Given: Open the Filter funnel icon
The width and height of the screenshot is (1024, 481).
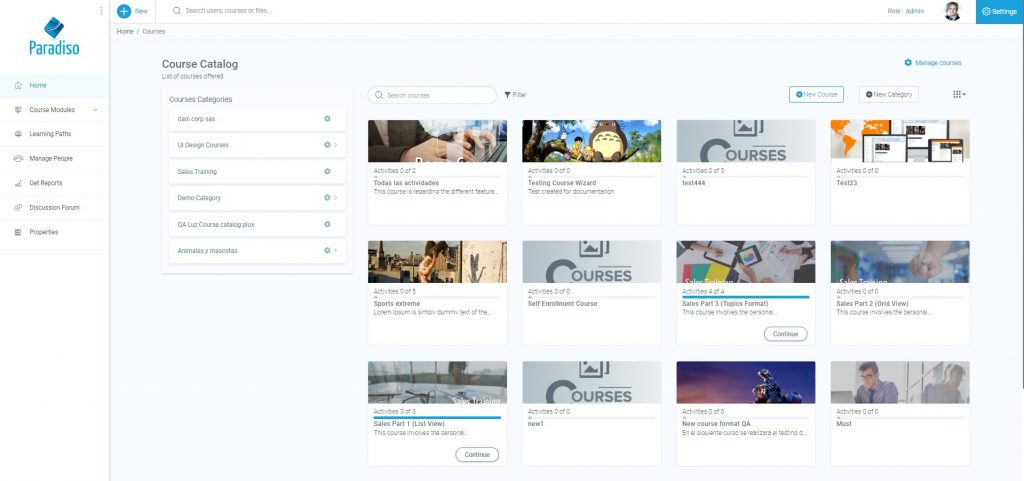Looking at the screenshot, I should coord(507,95).
